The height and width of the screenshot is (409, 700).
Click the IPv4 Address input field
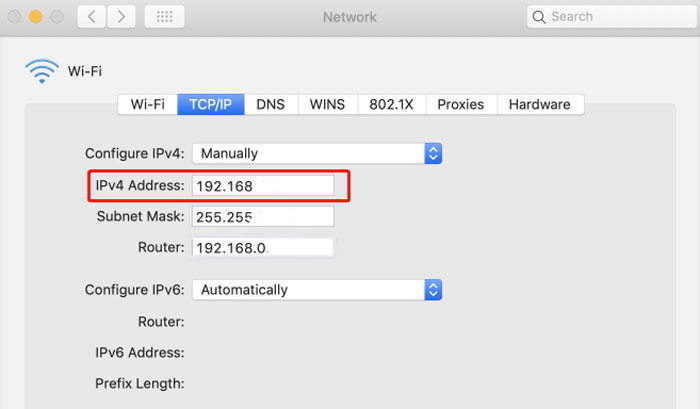(x=263, y=186)
